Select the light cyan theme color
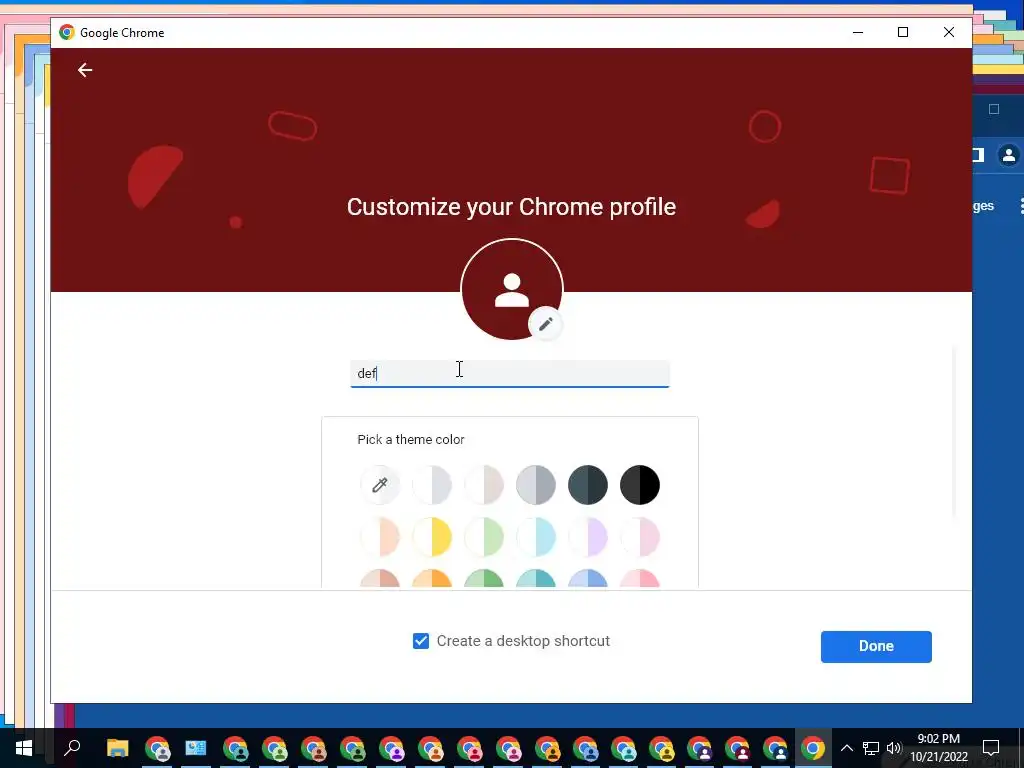This screenshot has height=768, width=1024. (536, 537)
